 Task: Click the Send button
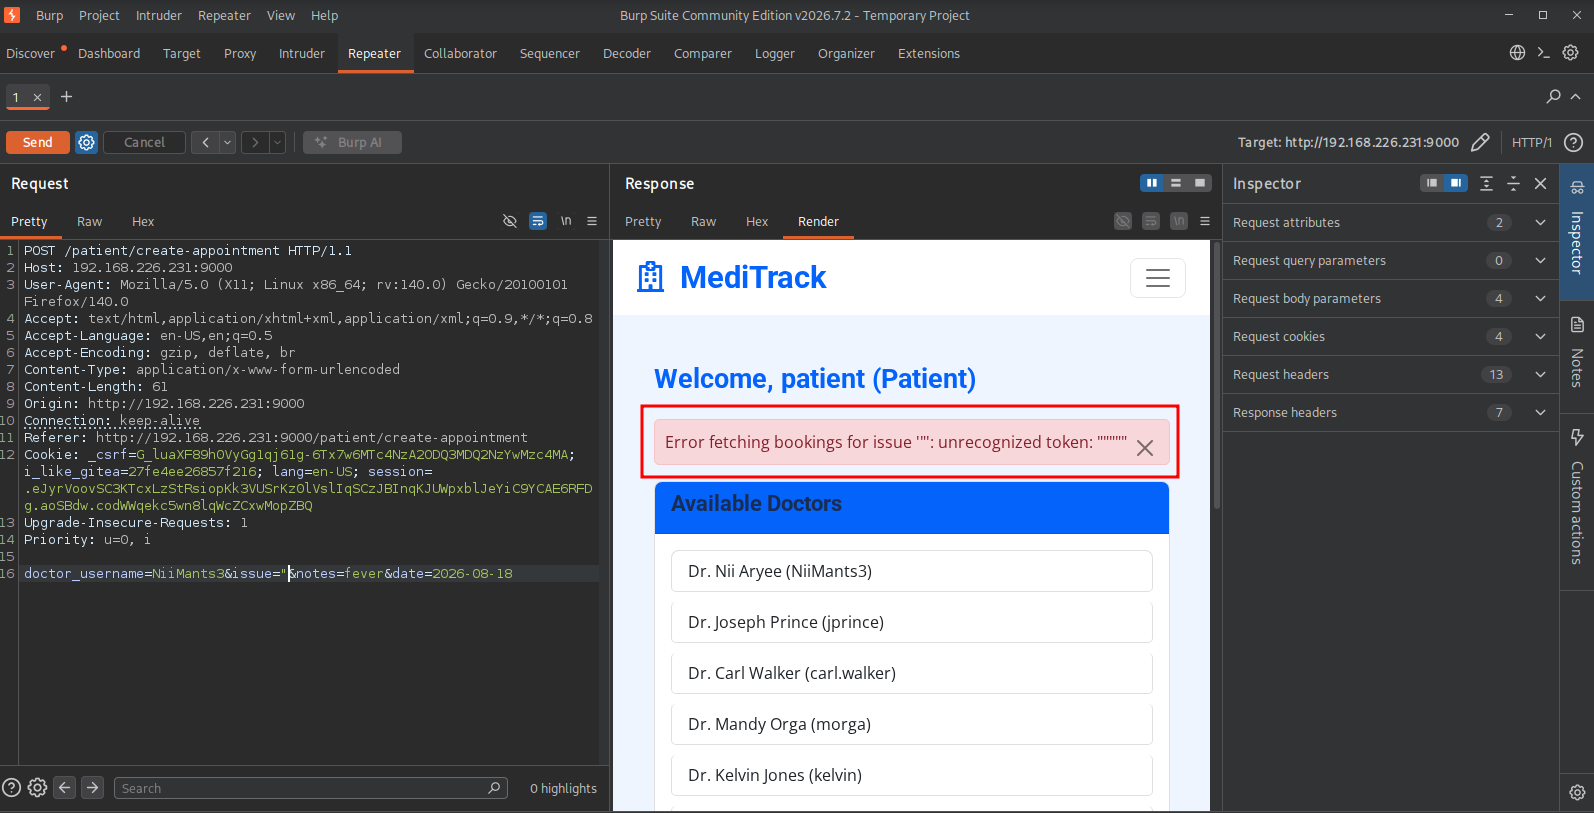38,142
